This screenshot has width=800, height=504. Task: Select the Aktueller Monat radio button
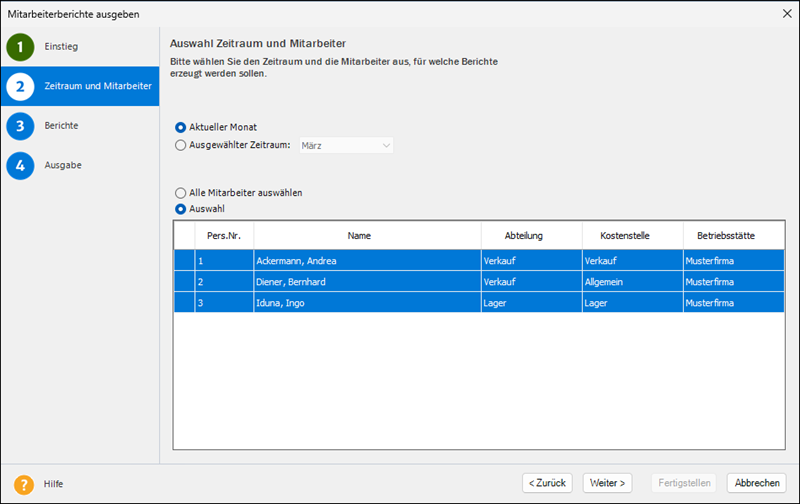coord(180,127)
